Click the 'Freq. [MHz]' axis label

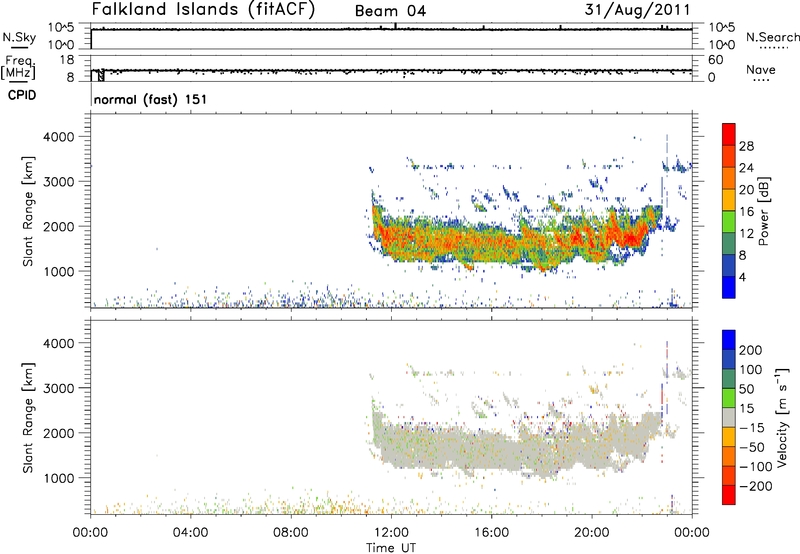coord(19,67)
